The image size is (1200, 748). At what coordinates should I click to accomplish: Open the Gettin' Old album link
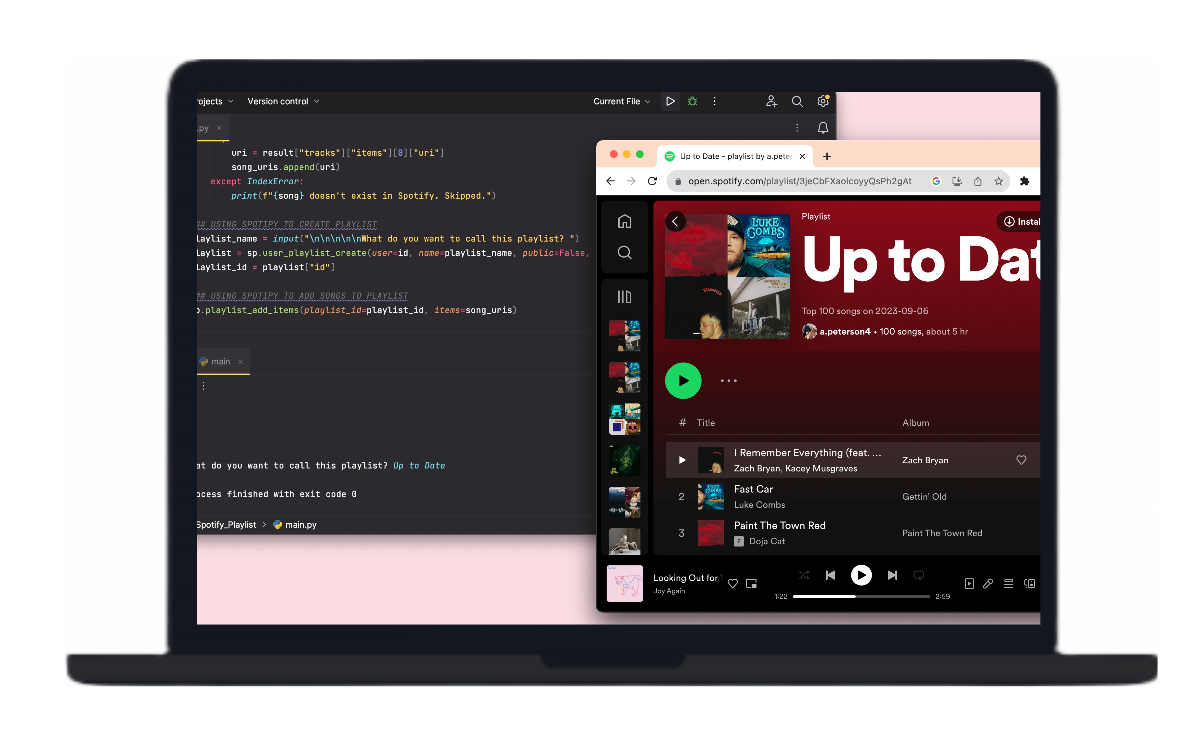pyautogui.click(x=924, y=496)
